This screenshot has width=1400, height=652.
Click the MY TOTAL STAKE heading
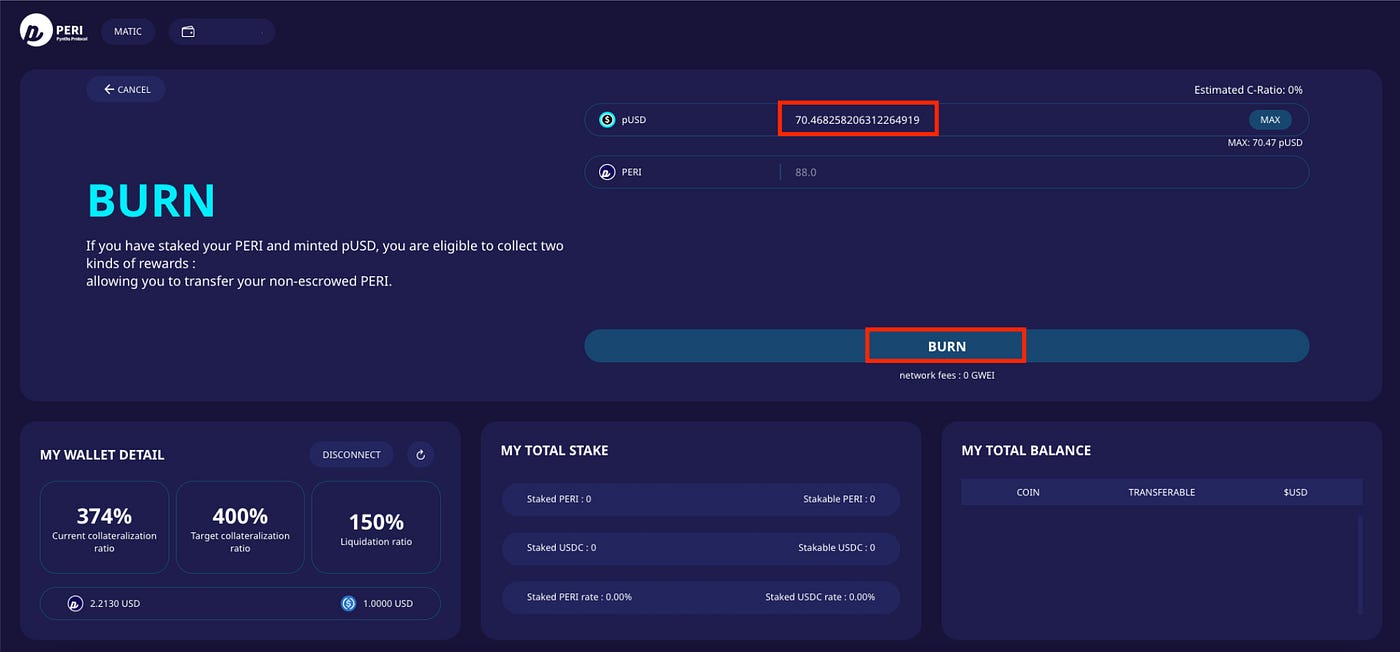pyautogui.click(x=554, y=451)
